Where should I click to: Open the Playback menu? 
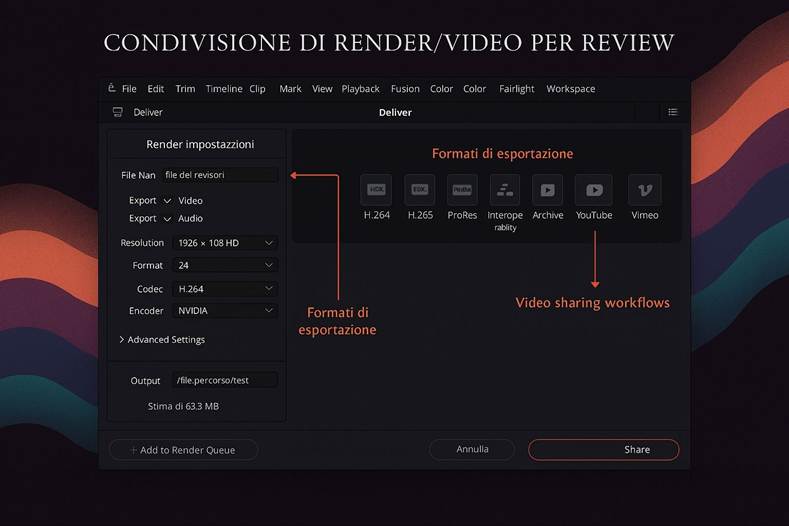tap(360, 89)
